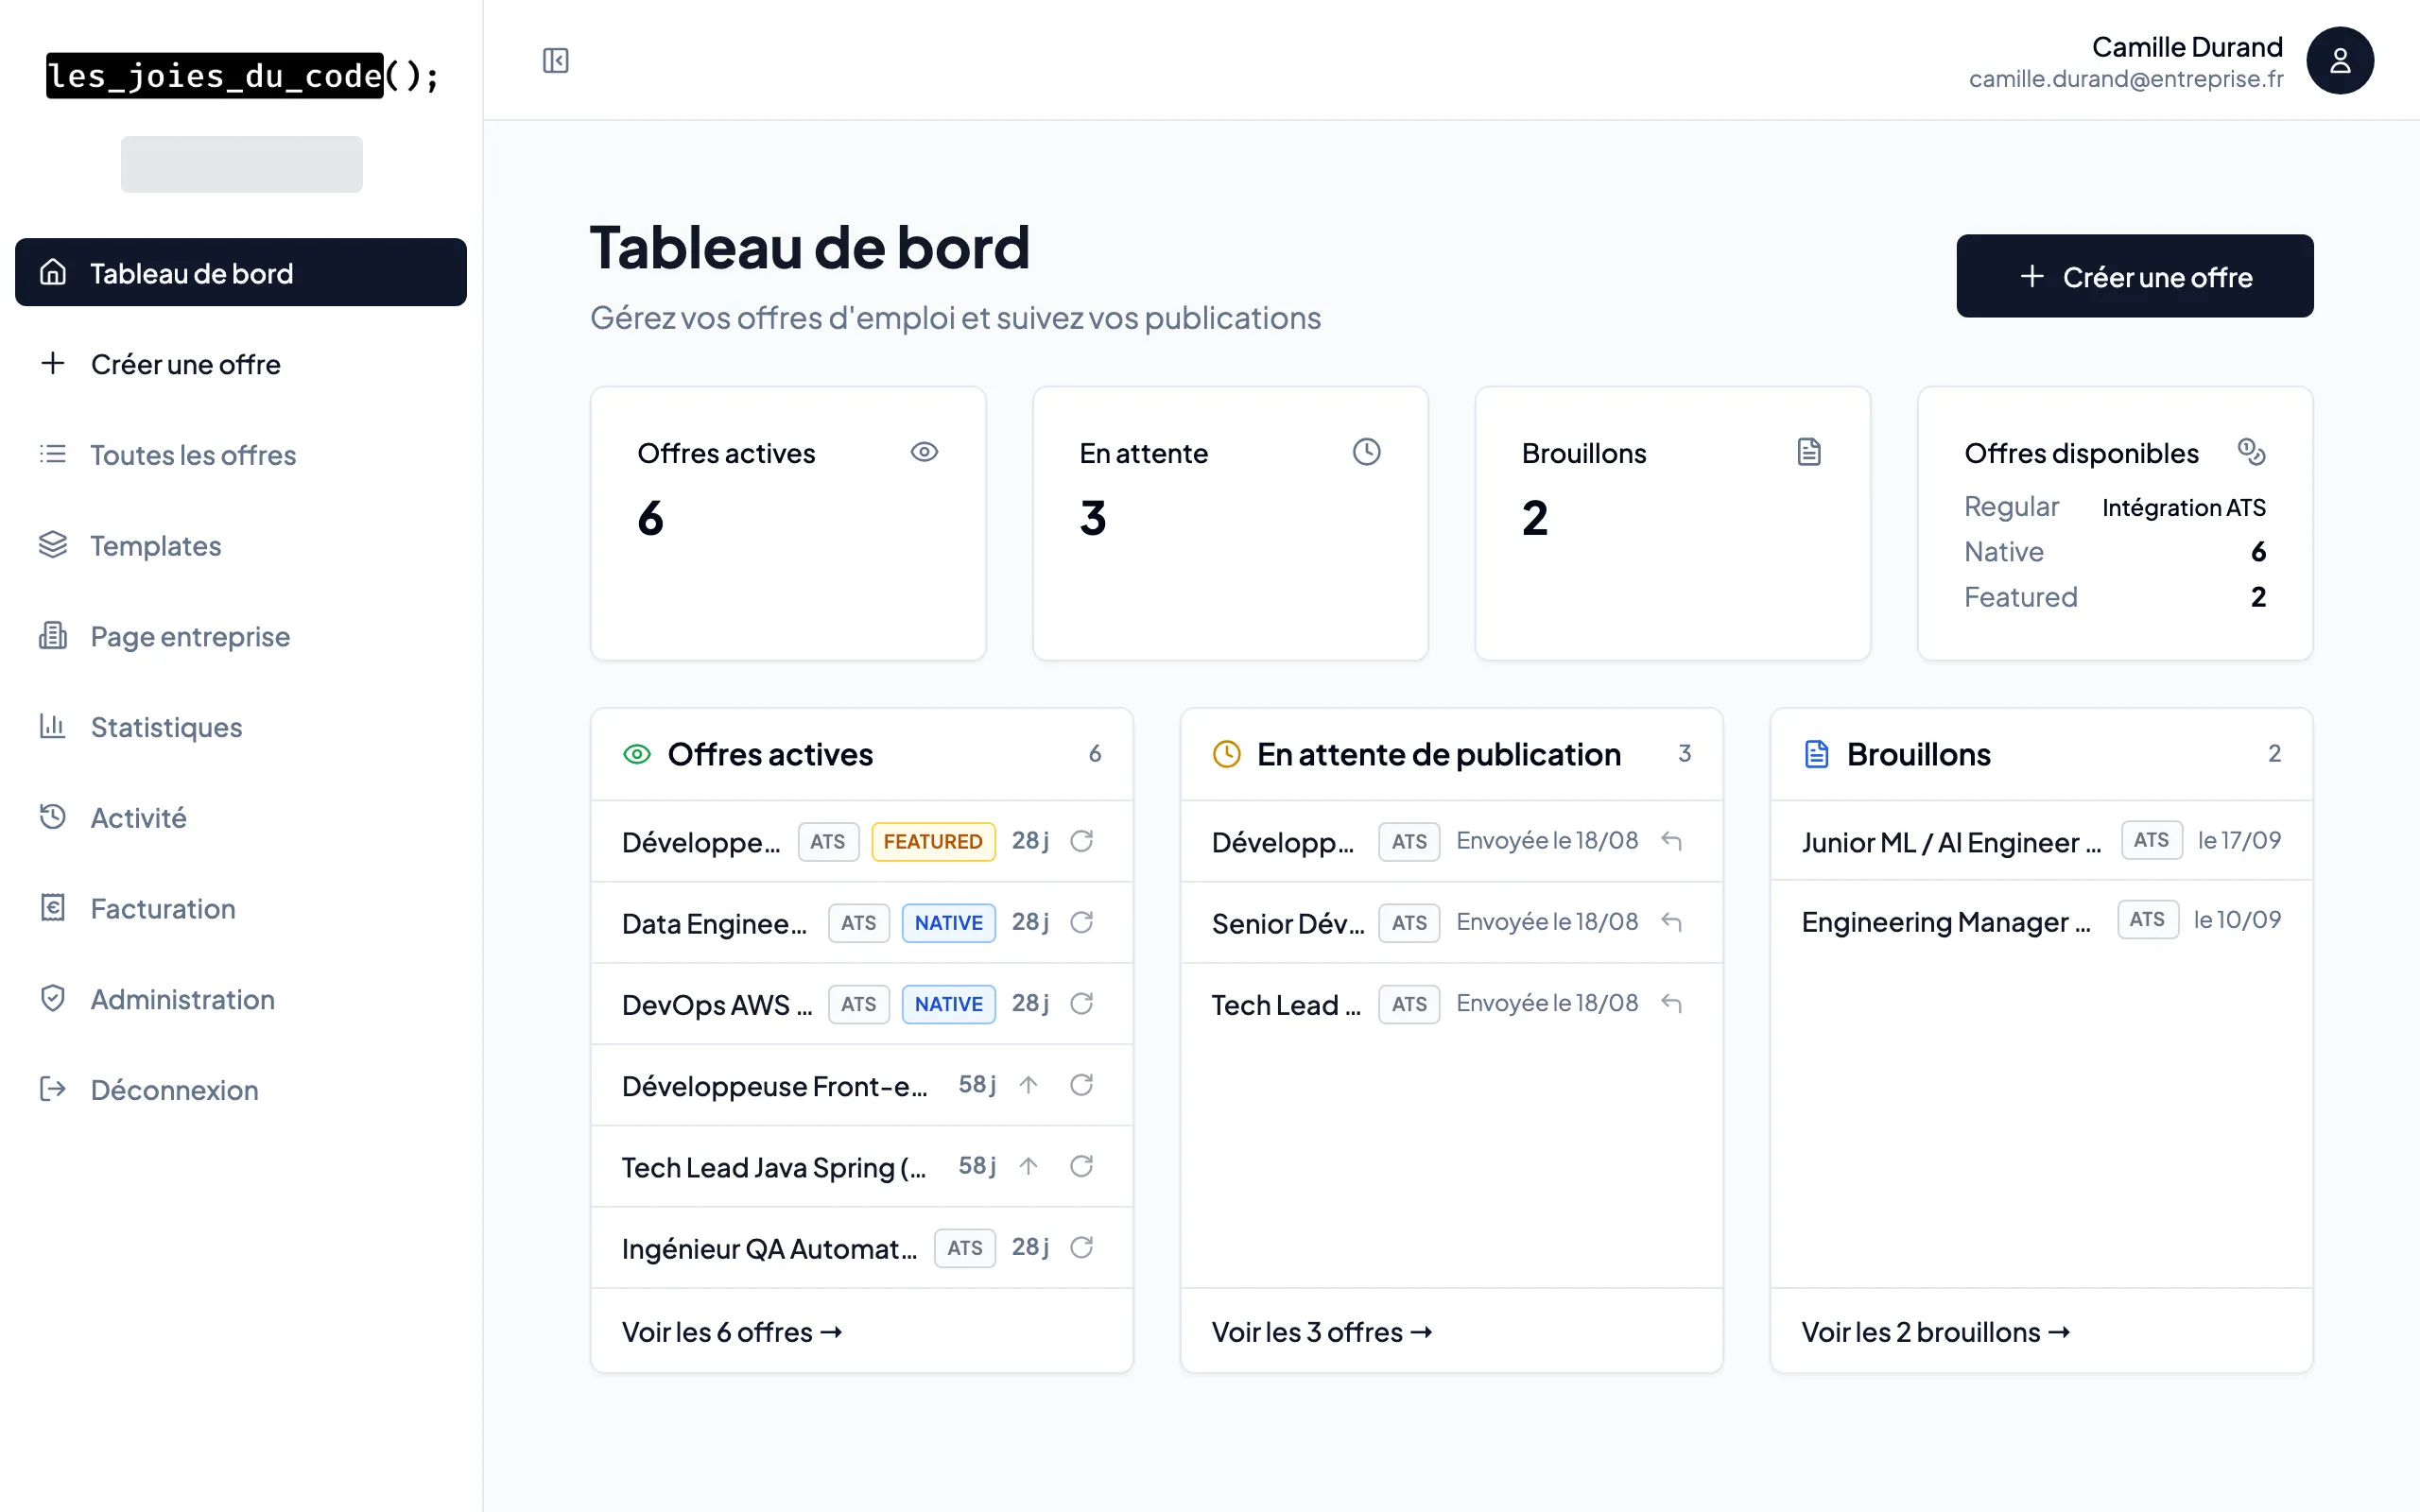Viewport: 2420px width, 1512px height.
Task: Click the coins icon in Offres disponibles card
Action: [x=2251, y=452]
